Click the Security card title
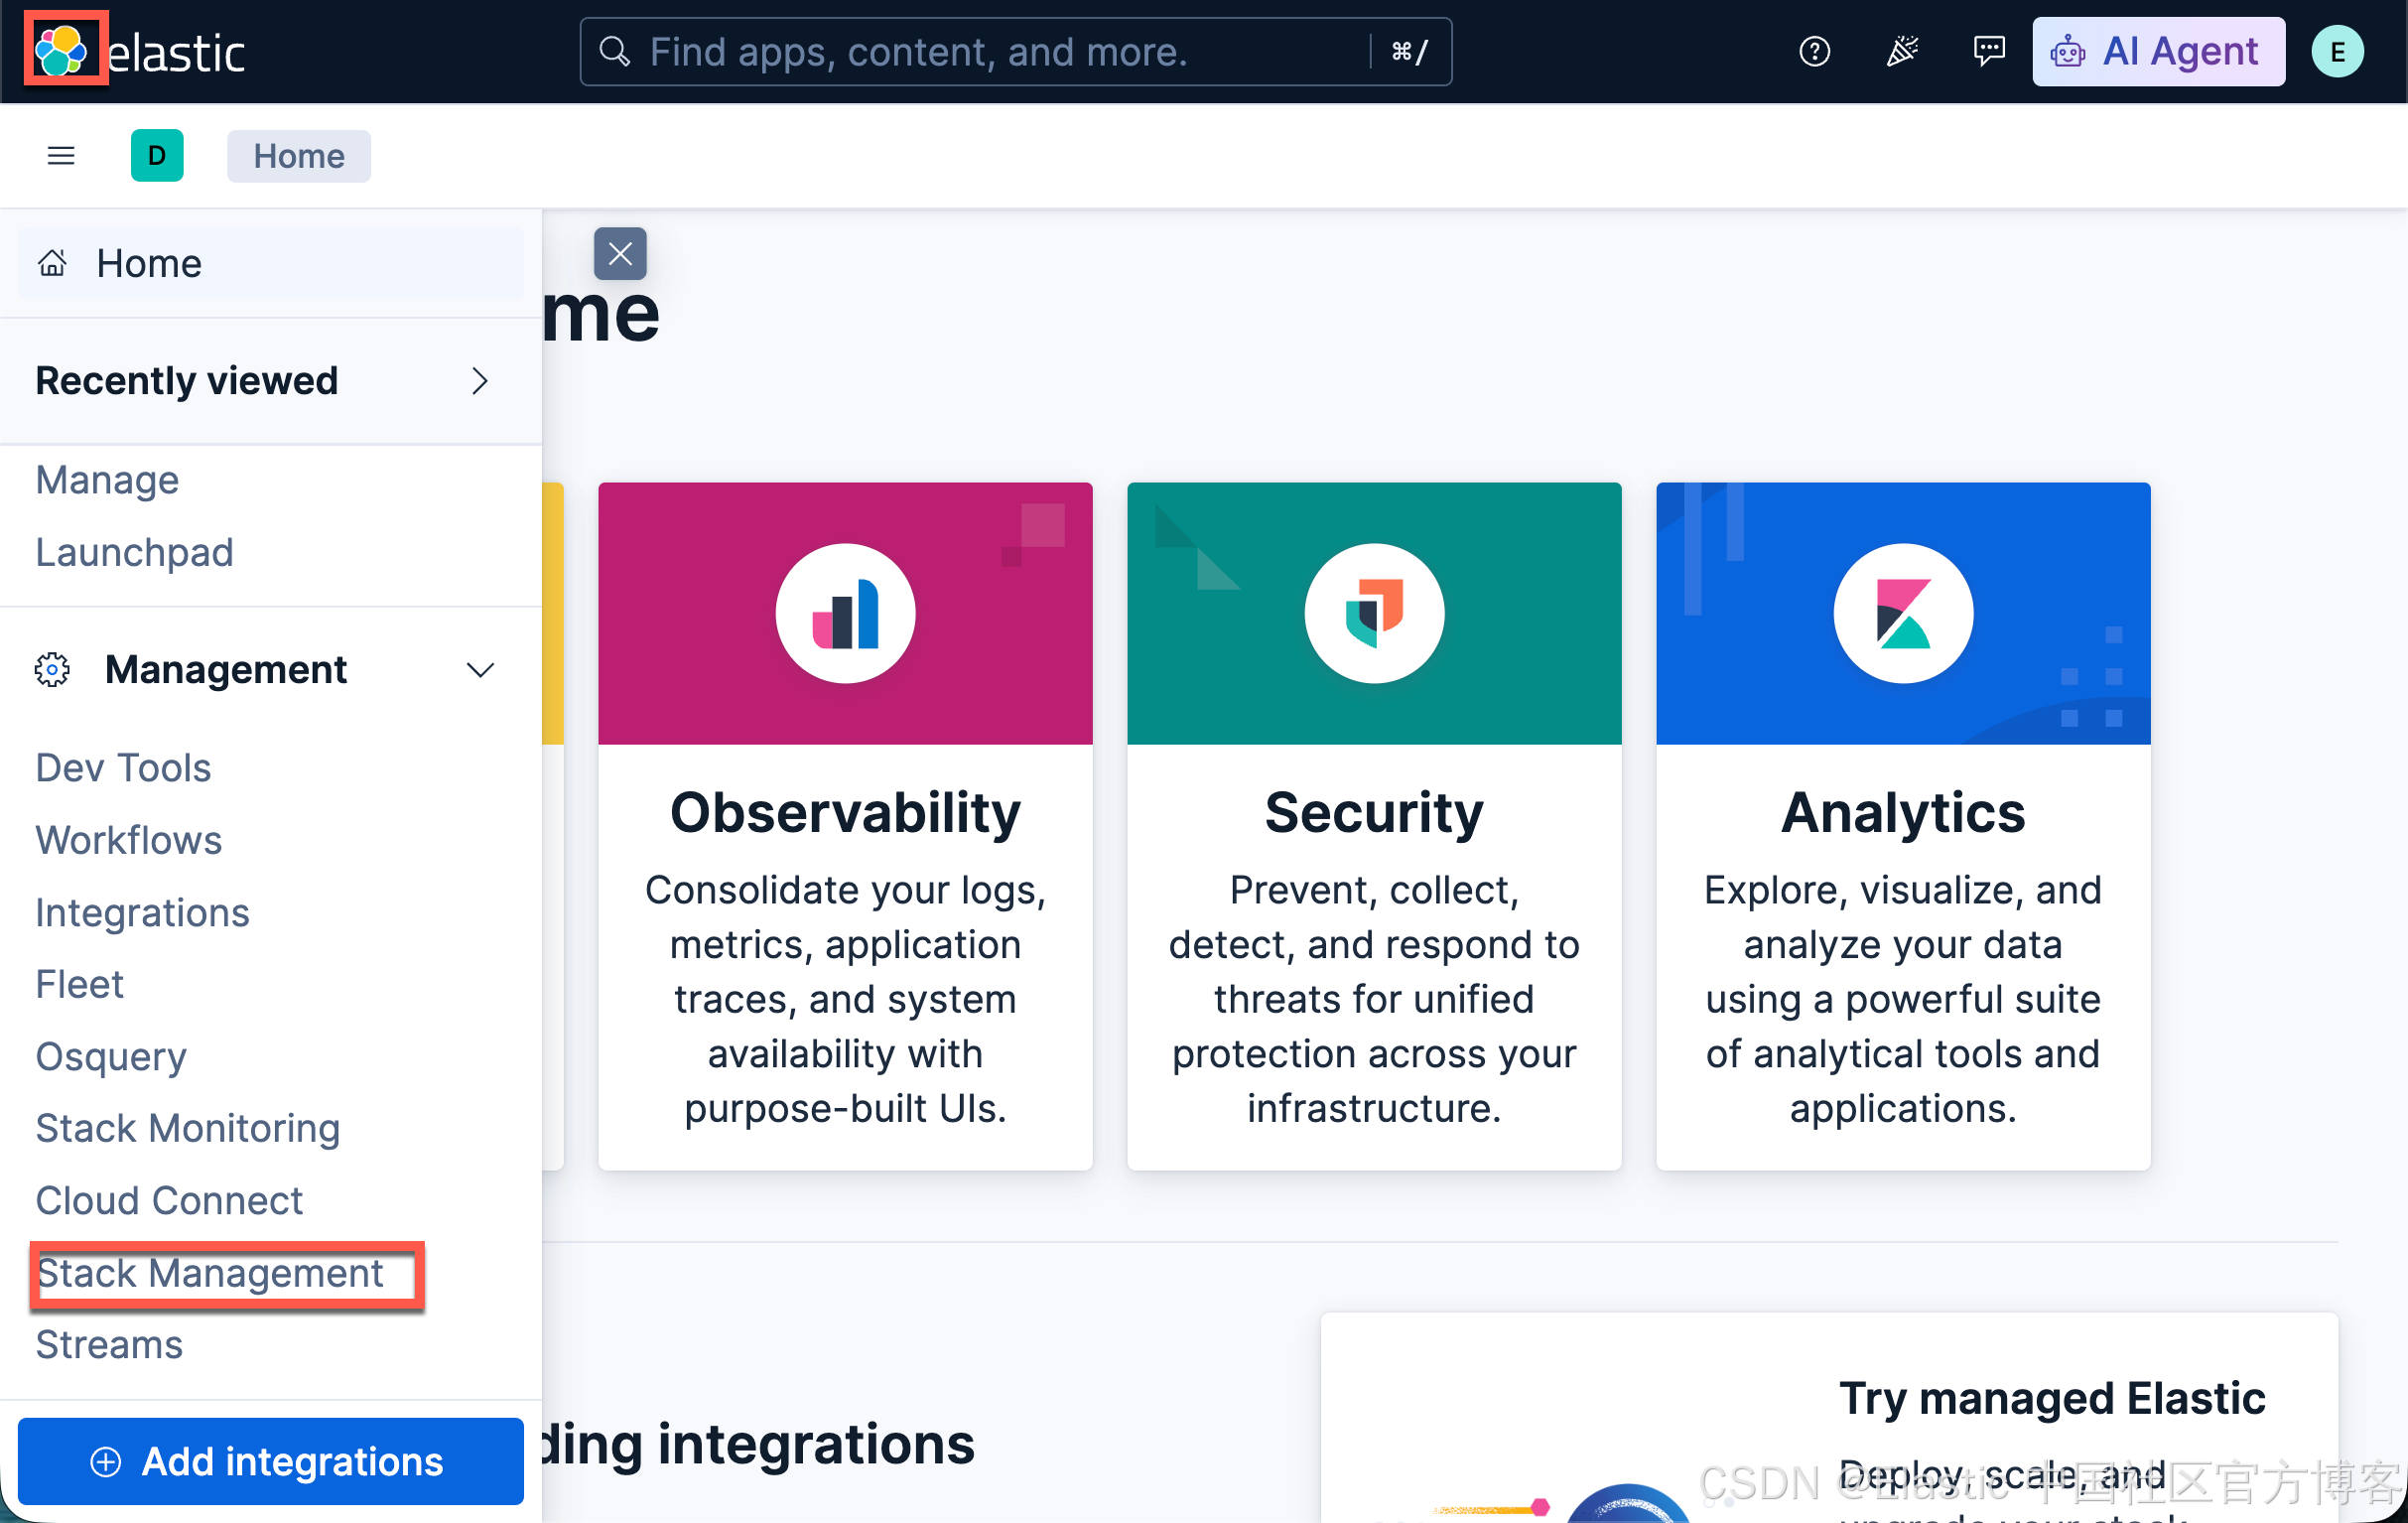Image resolution: width=2408 pixels, height=1523 pixels. pyautogui.click(x=1374, y=812)
